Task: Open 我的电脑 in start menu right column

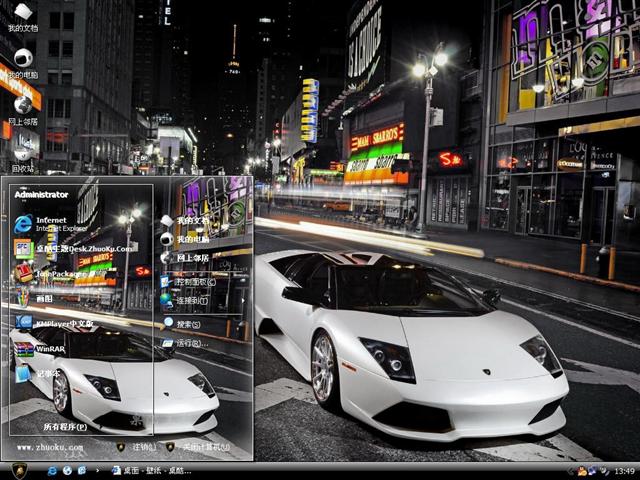Action: [x=184, y=239]
